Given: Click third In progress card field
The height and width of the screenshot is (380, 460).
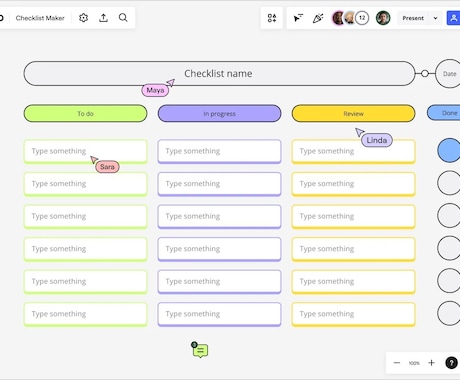Looking at the screenshot, I should tap(219, 216).
